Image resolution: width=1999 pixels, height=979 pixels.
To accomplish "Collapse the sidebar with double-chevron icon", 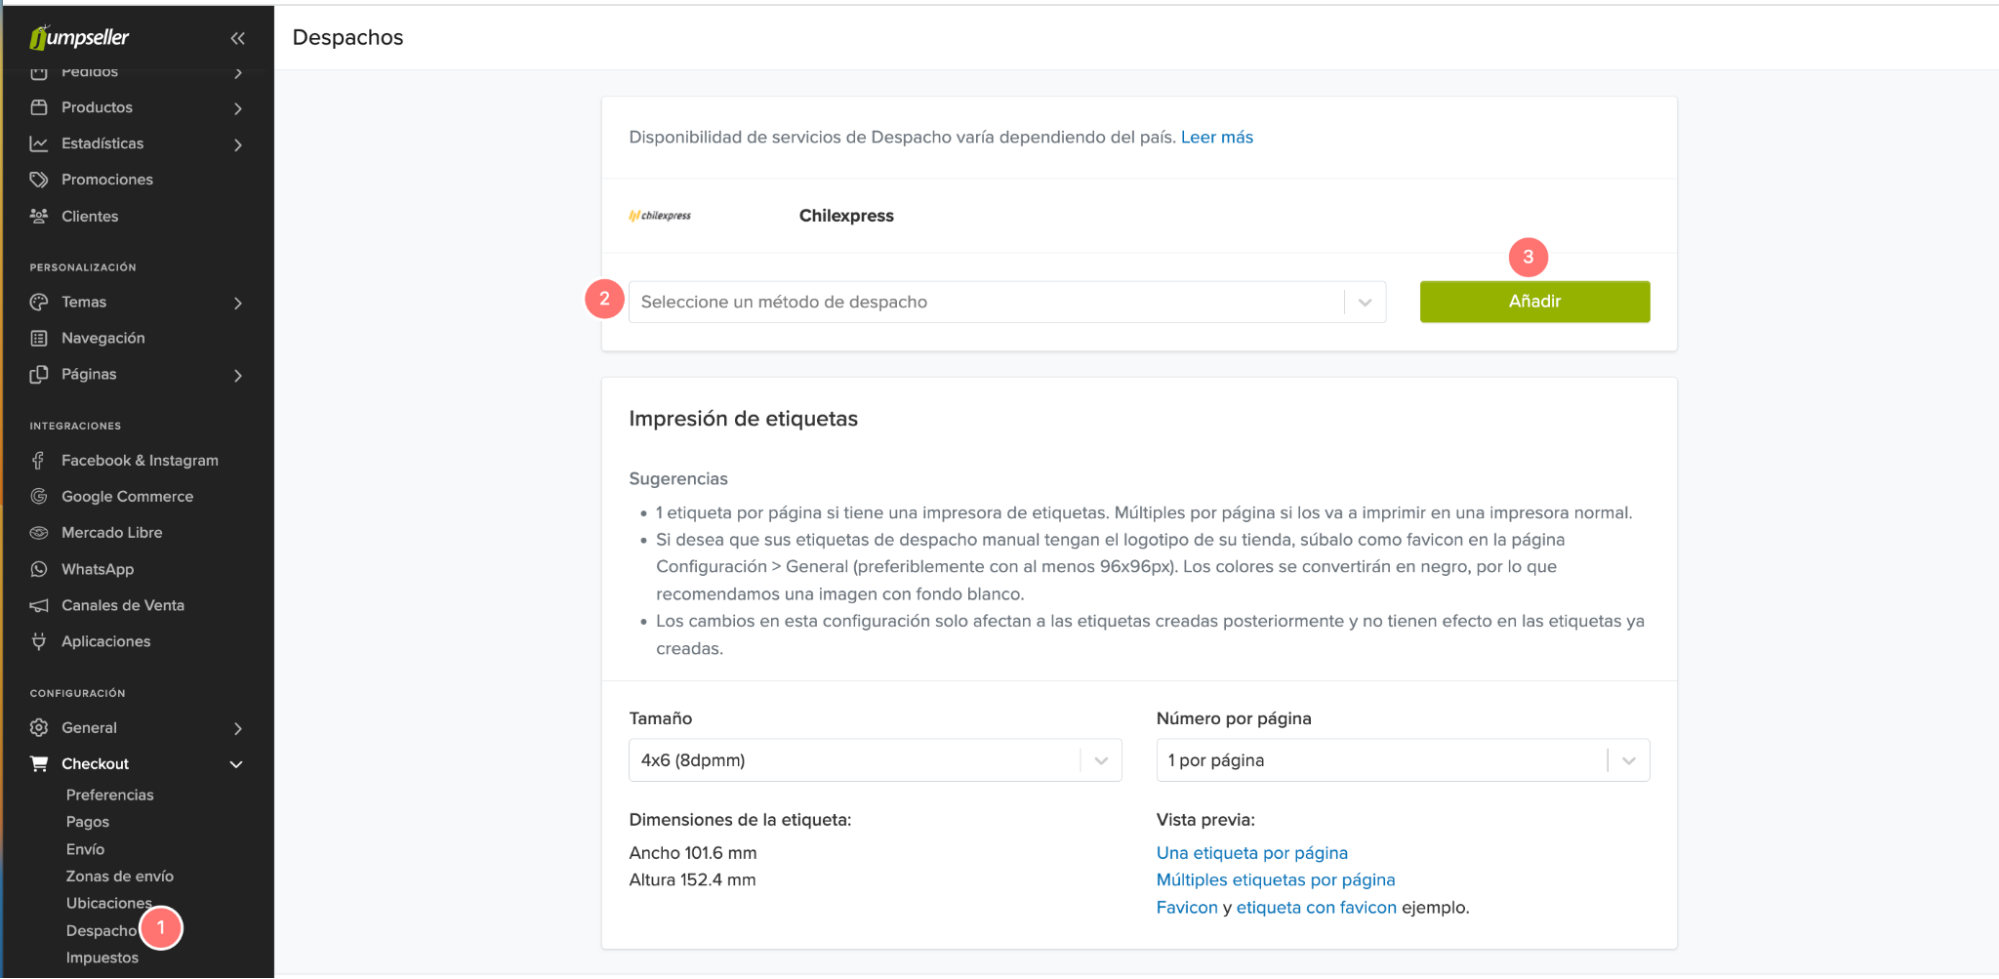I will (x=237, y=38).
